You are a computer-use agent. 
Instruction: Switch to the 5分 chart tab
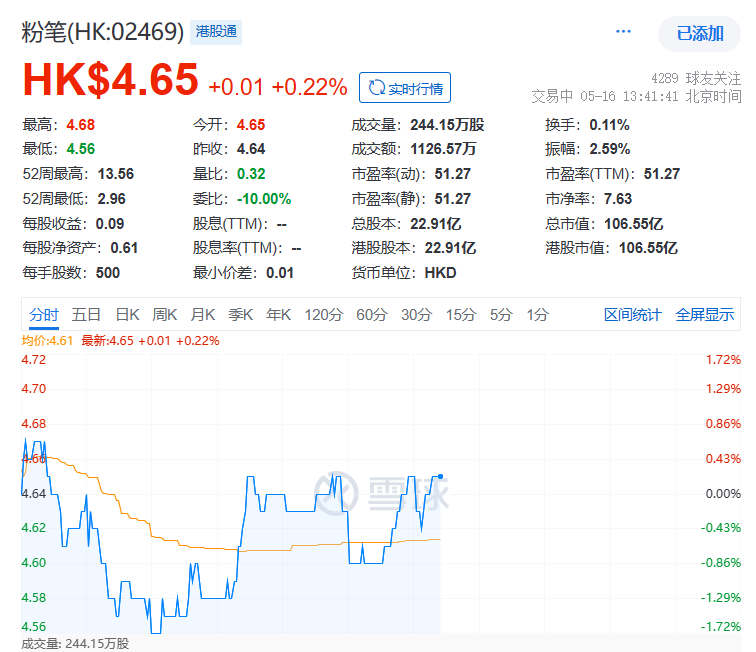501,315
